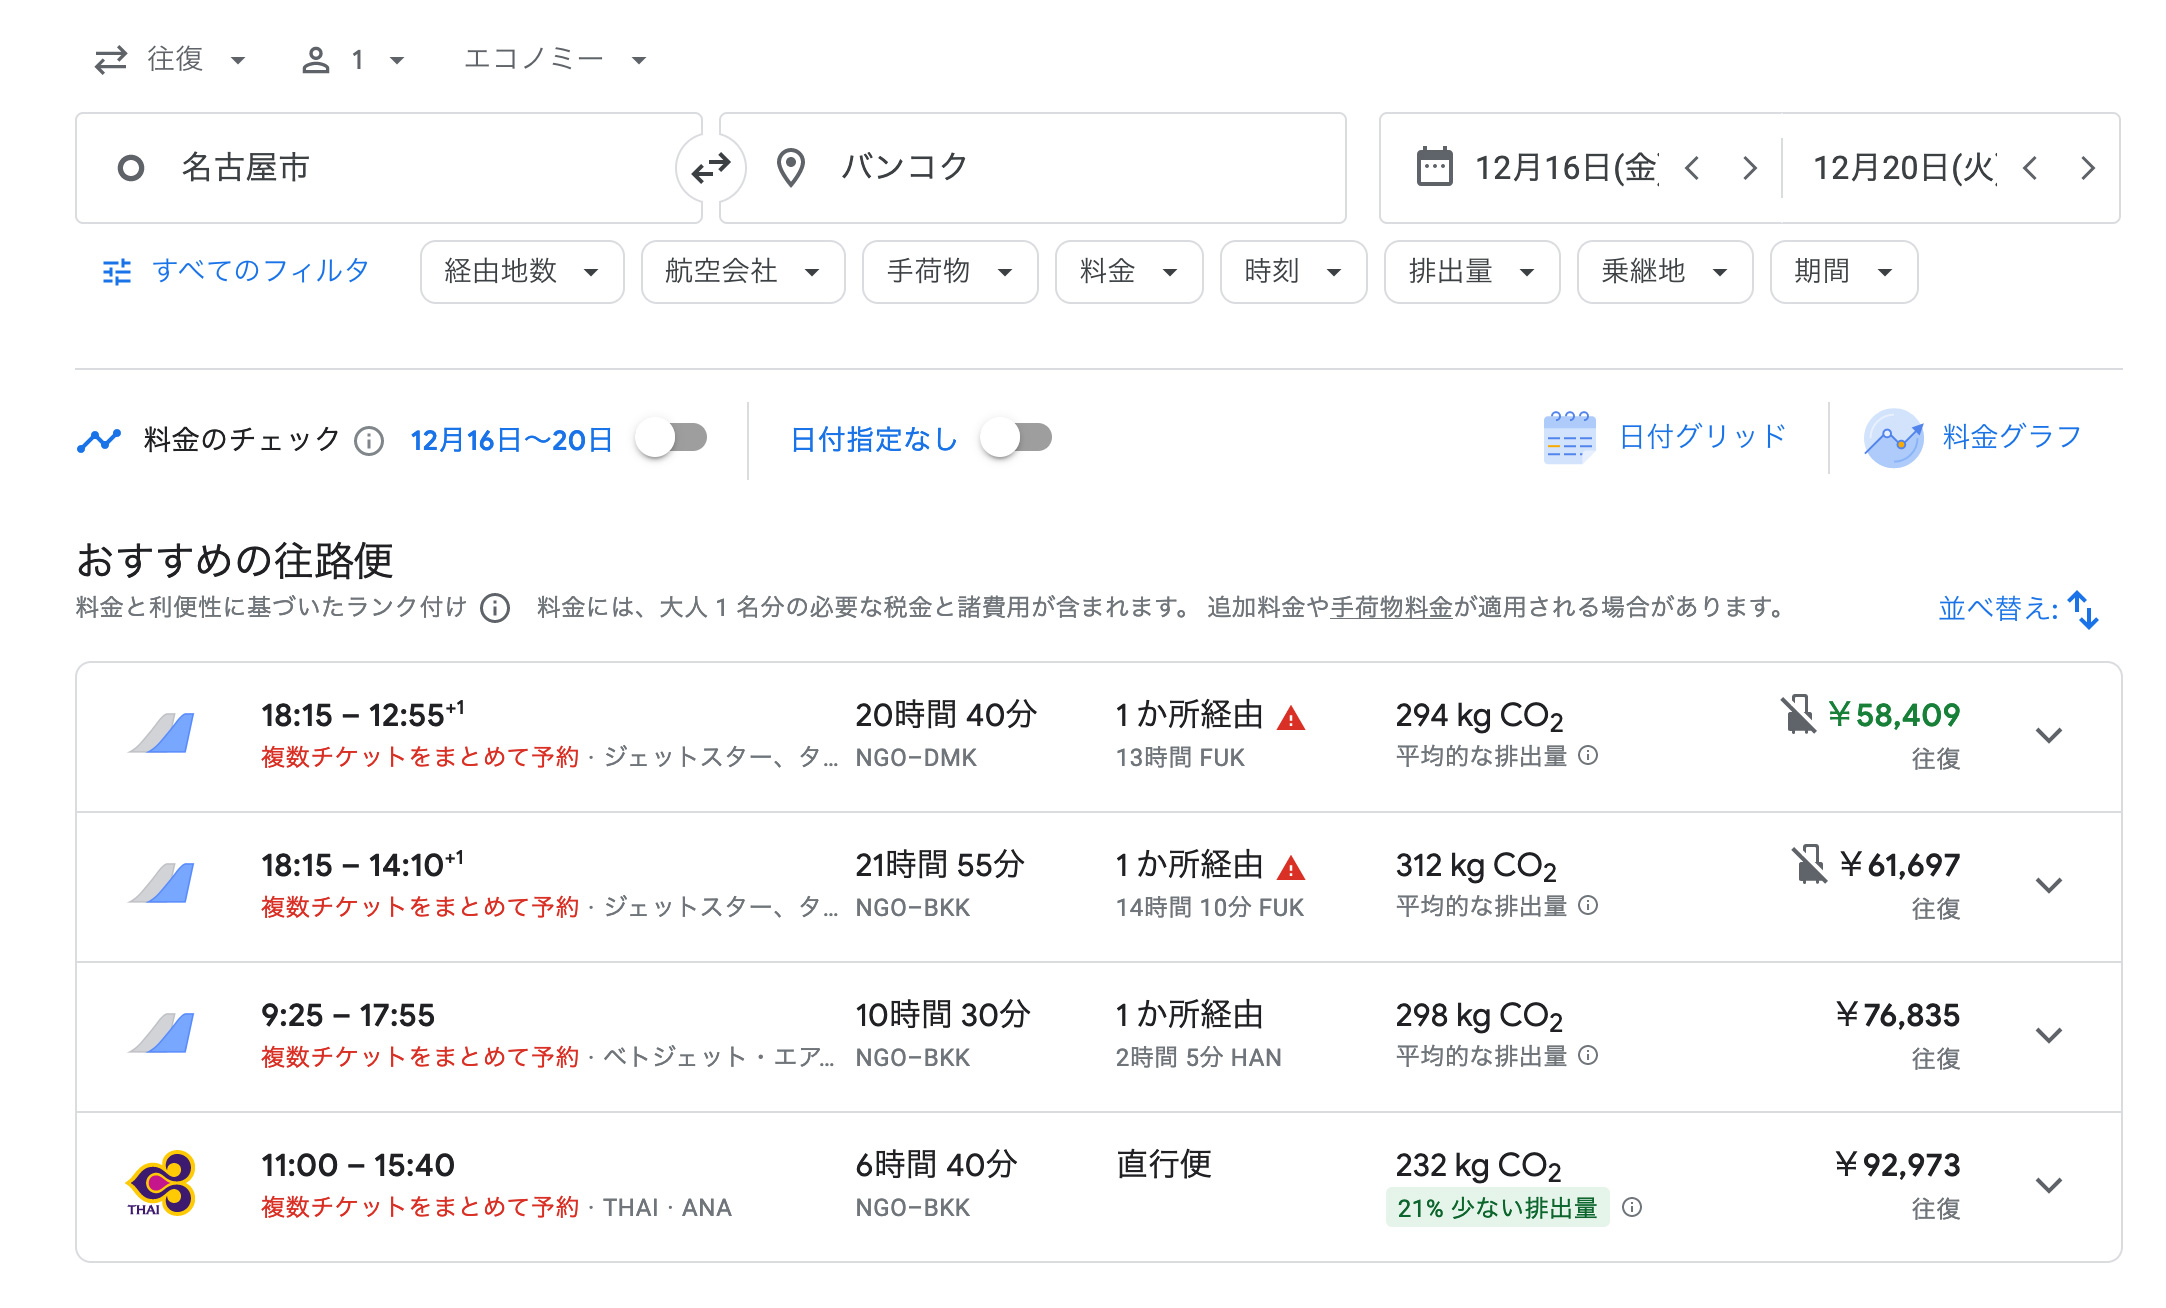Open the 航空会社 filter
This screenshot has width=2166, height=1308.
tap(743, 272)
